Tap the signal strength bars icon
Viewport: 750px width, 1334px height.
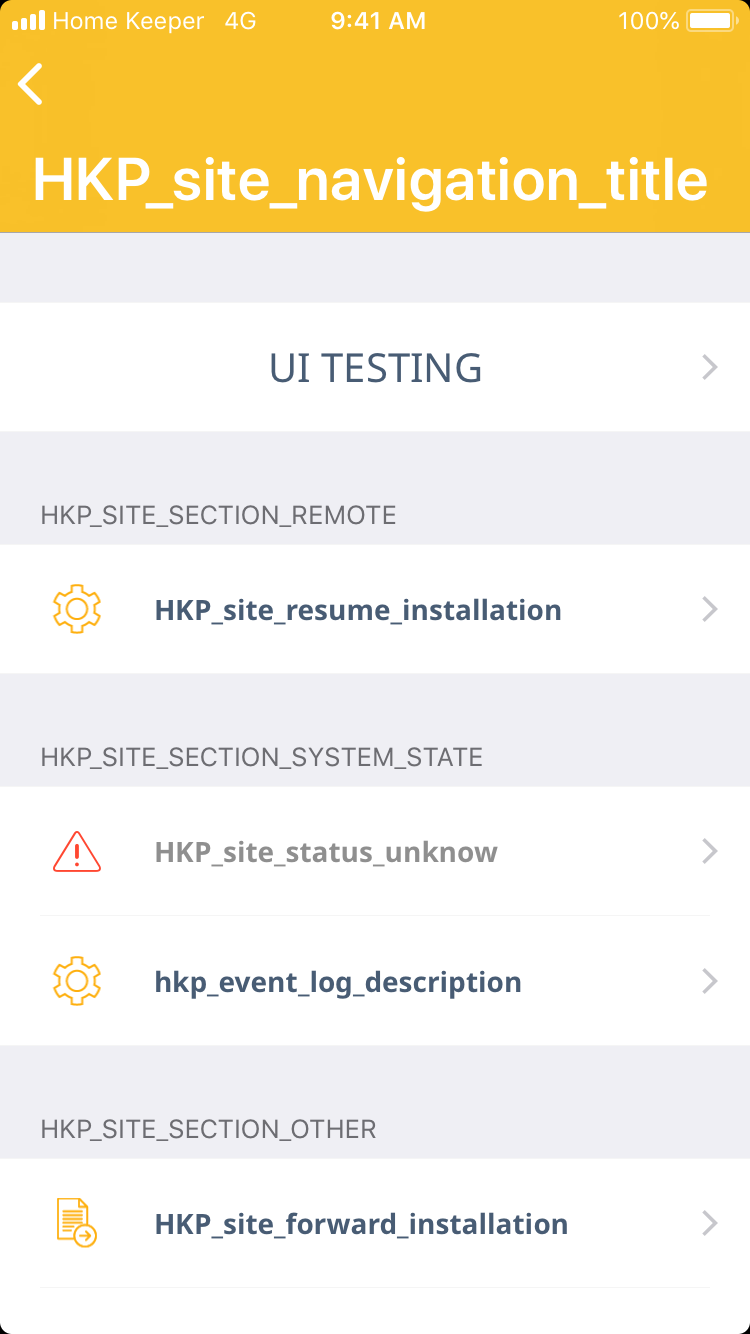pos(29,21)
